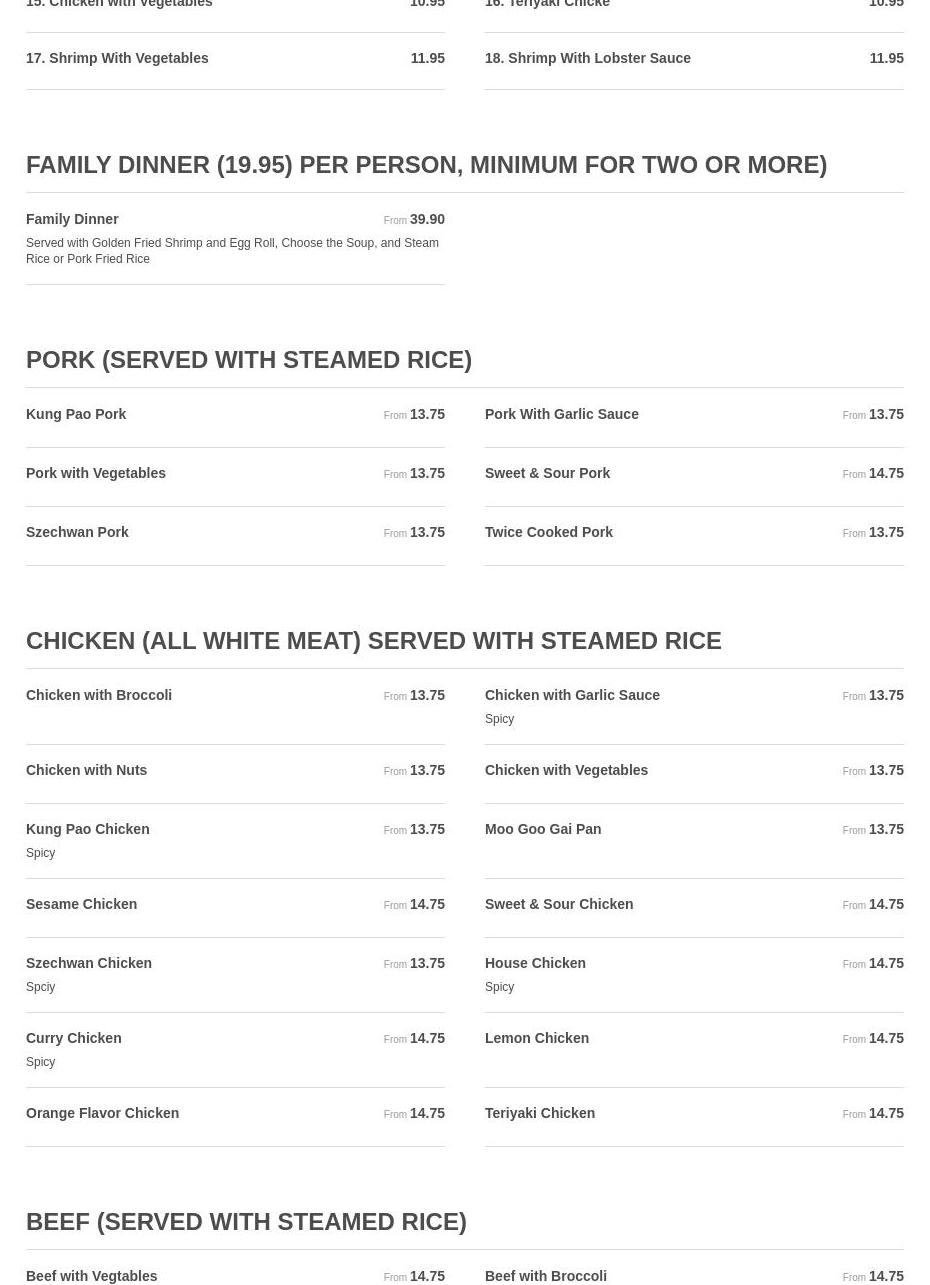Choose Pork With Garlic Sauce
The image size is (930, 1285).
(x=694, y=418)
